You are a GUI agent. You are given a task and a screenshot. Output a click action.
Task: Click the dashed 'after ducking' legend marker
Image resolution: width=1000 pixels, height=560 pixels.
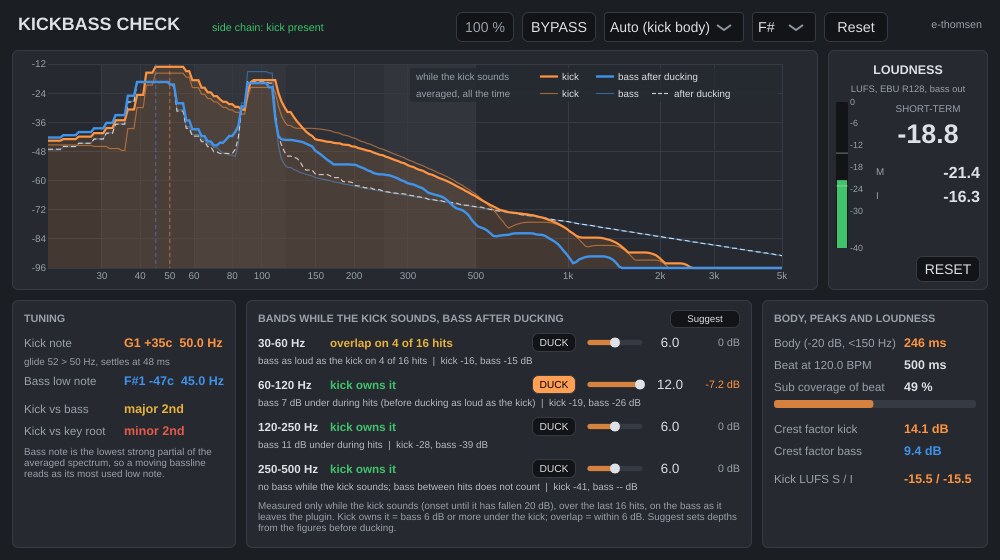tap(659, 94)
